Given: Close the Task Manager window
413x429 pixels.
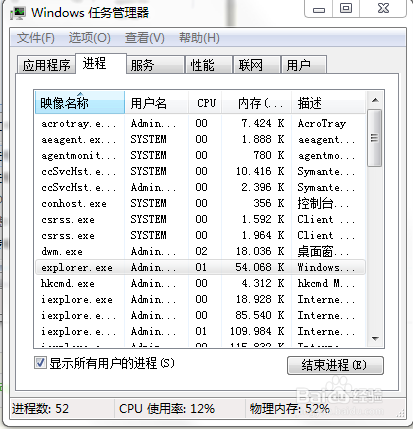Looking at the screenshot, I should point(383,8).
